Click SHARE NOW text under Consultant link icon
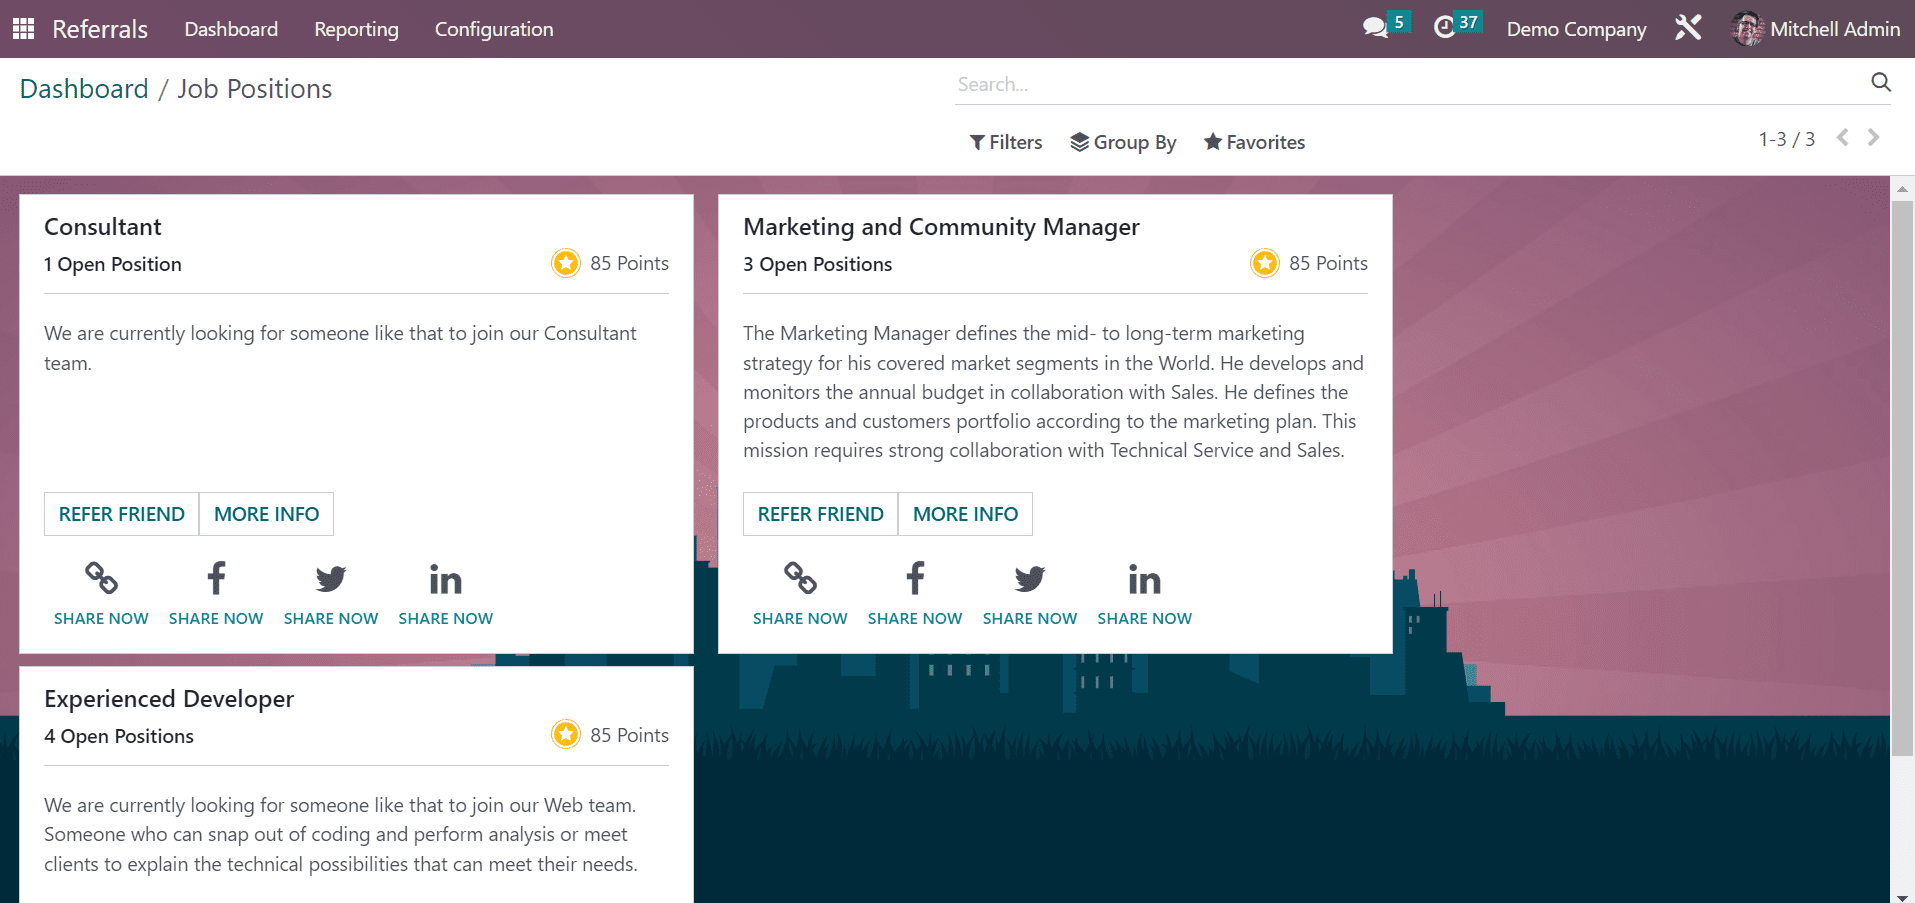 [x=101, y=618]
